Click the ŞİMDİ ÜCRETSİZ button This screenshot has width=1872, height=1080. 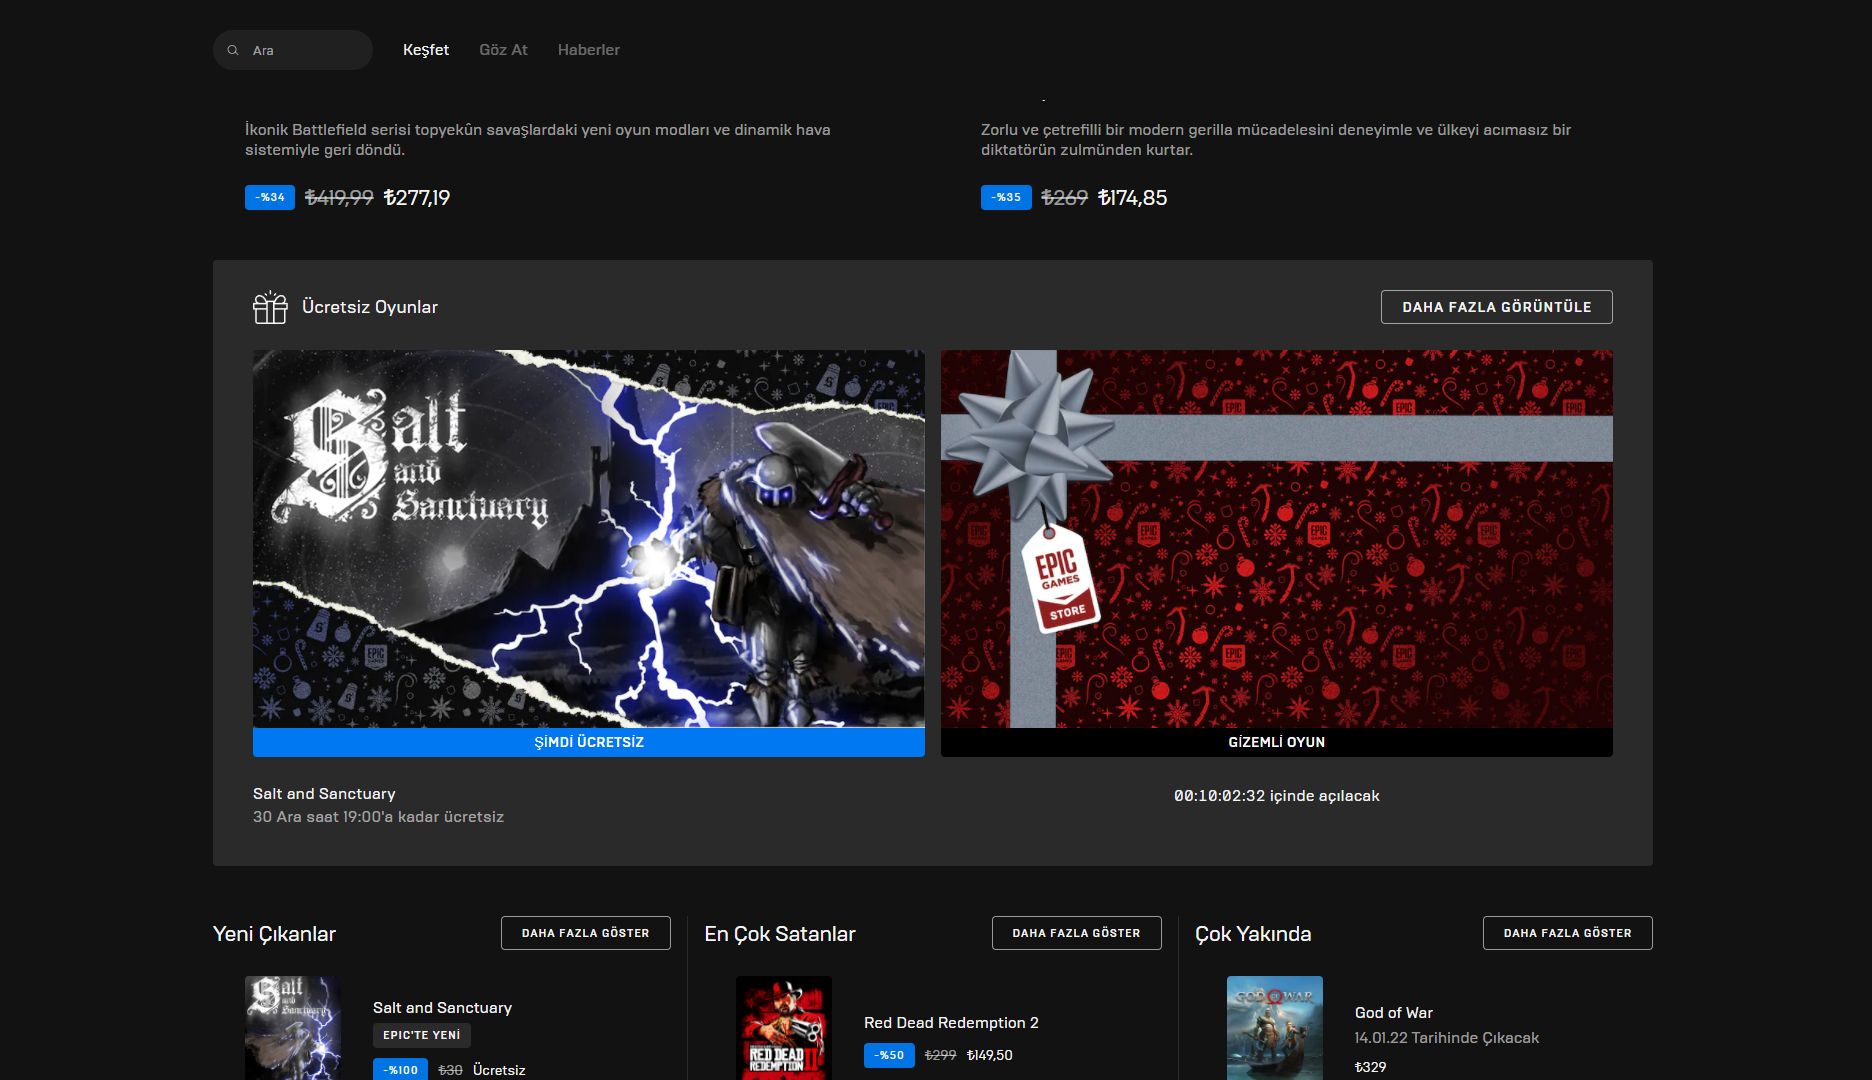click(x=588, y=742)
